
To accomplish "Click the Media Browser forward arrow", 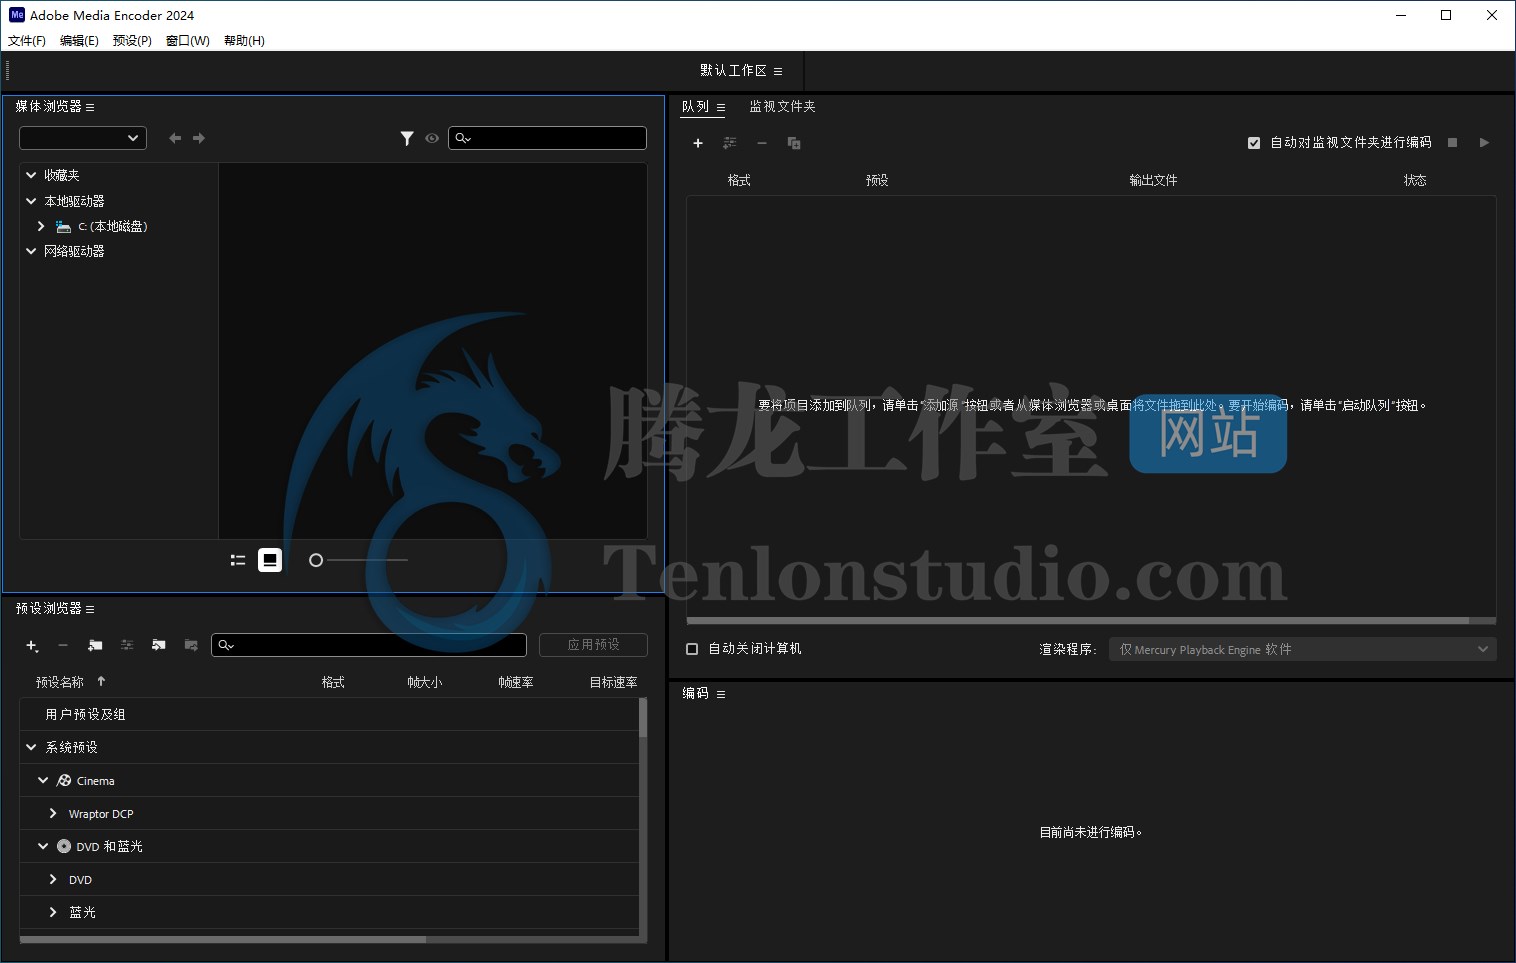I will [x=199, y=138].
